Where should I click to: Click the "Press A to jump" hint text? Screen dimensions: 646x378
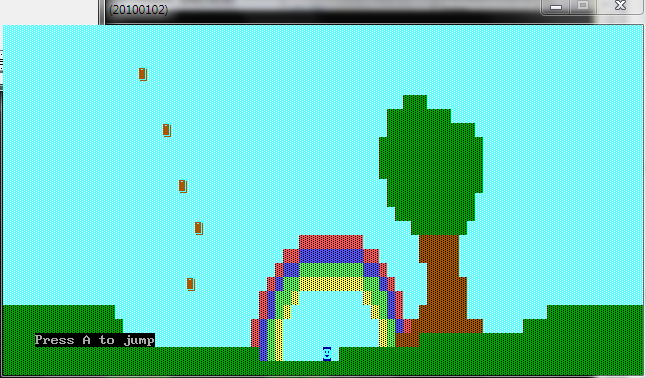pos(95,340)
